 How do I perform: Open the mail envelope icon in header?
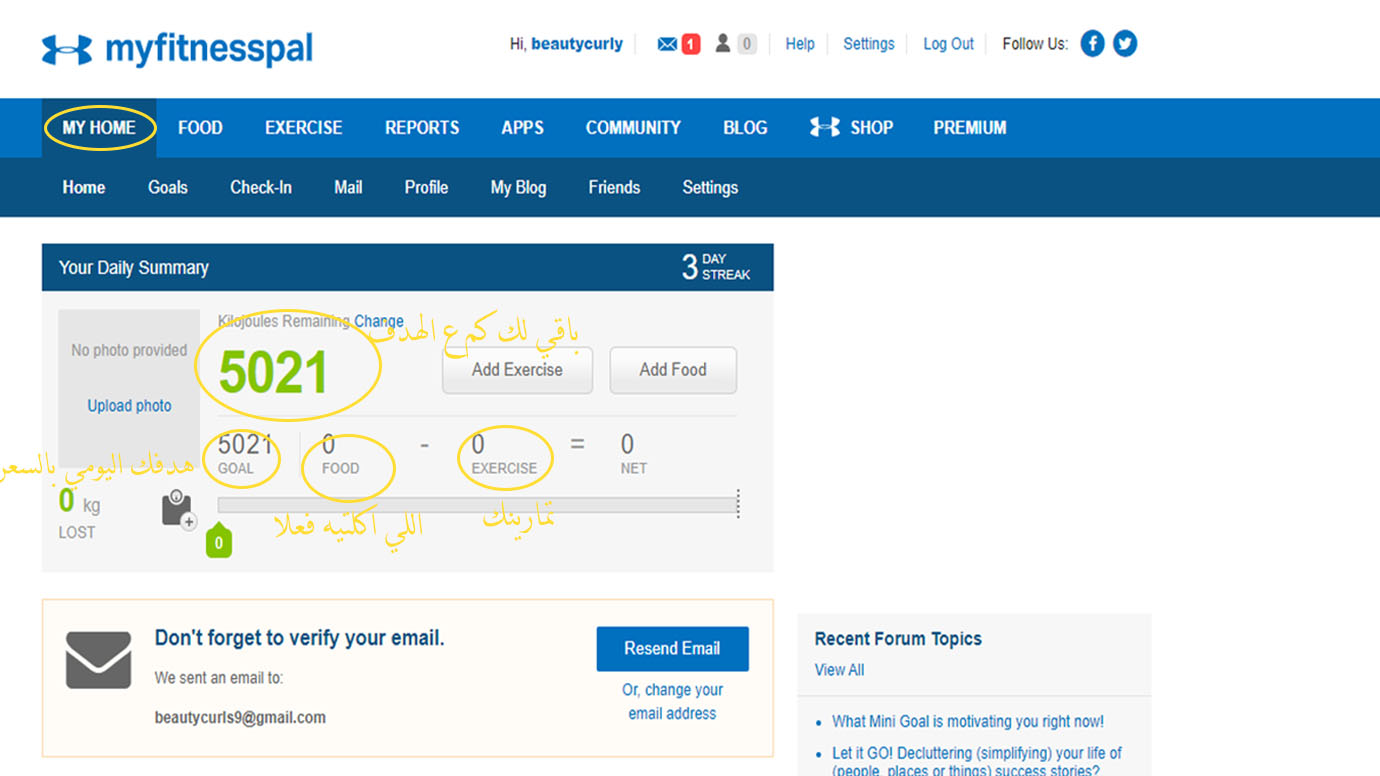[667, 44]
